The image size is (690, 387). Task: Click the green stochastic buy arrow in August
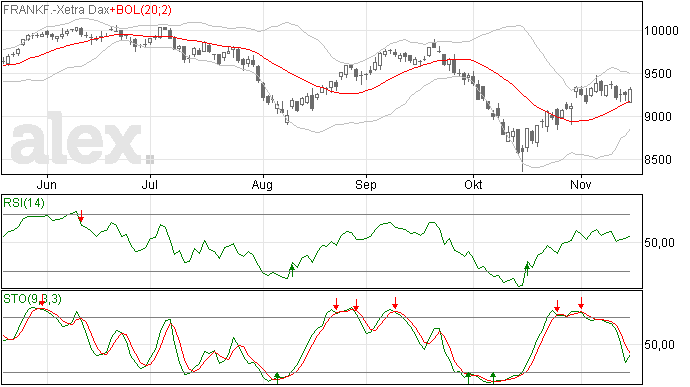pyautogui.click(x=277, y=378)
